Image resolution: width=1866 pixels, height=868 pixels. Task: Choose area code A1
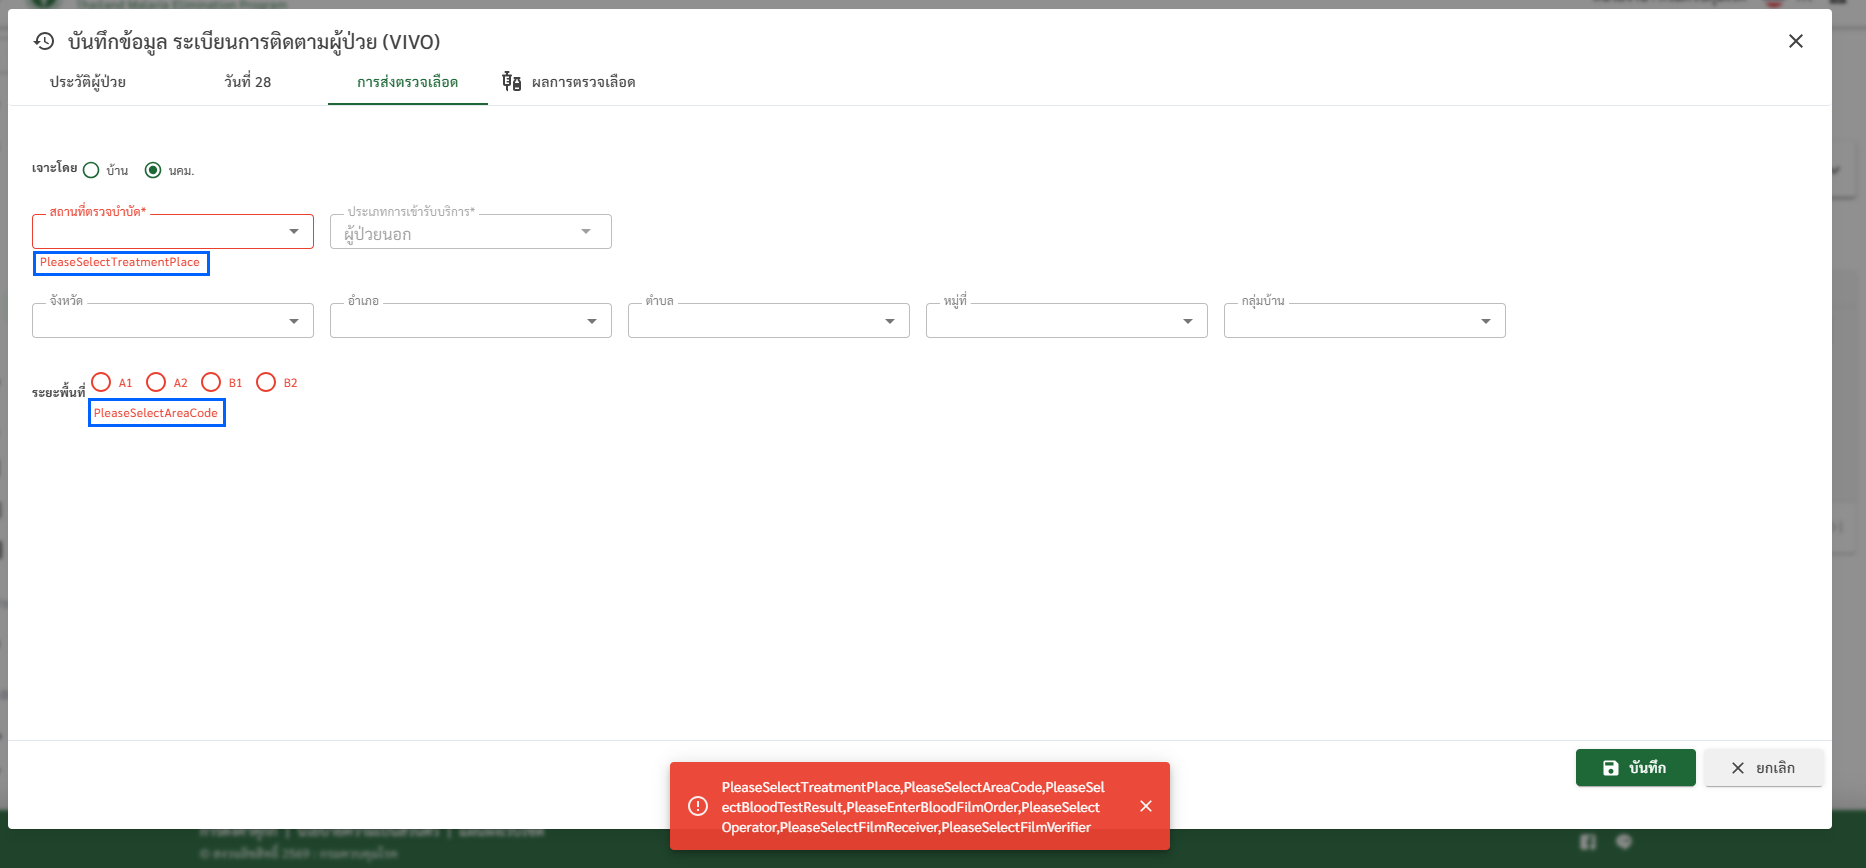pyautogui.click(x=101, y=382)
